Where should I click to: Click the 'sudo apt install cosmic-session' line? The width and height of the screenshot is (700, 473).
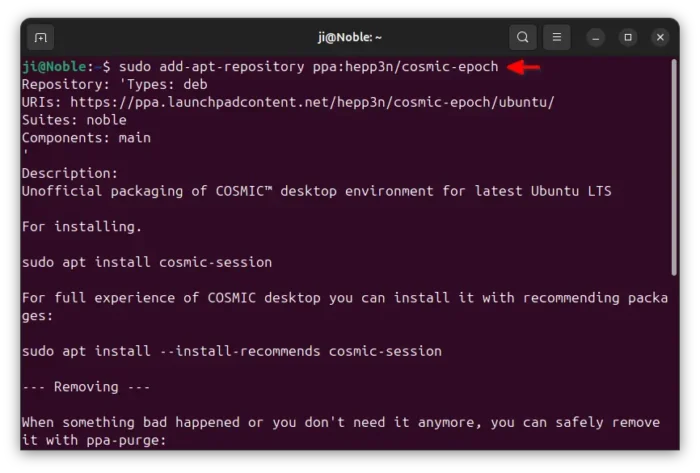pyautogui.click(x=146, y=262)
